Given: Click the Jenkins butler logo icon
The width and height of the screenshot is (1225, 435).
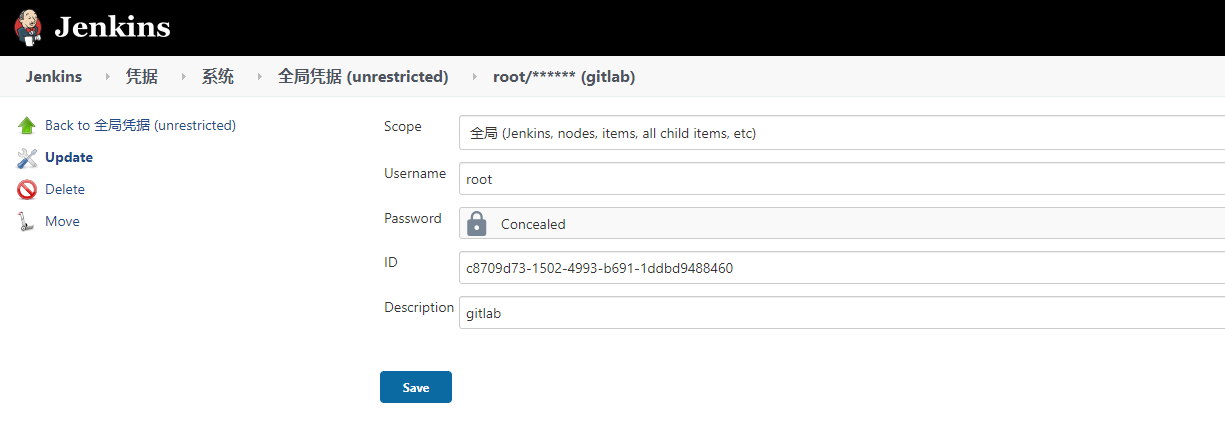Looking at the screenshot, I should pos(27,27).
